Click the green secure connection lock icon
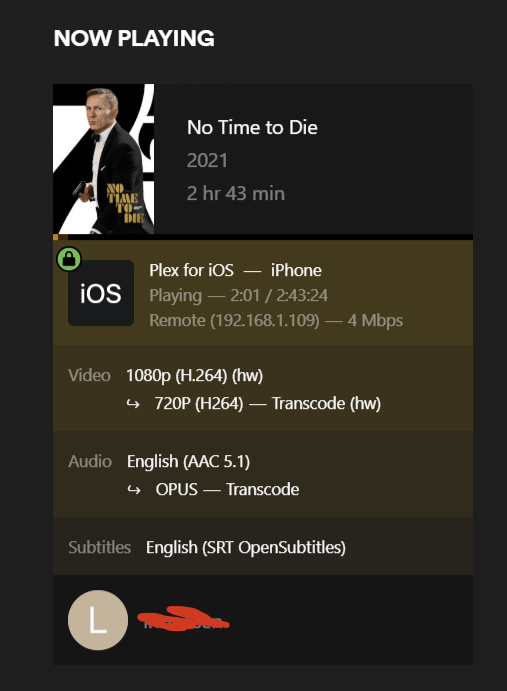The image size is (507, 691). click(x=69, y=259)
